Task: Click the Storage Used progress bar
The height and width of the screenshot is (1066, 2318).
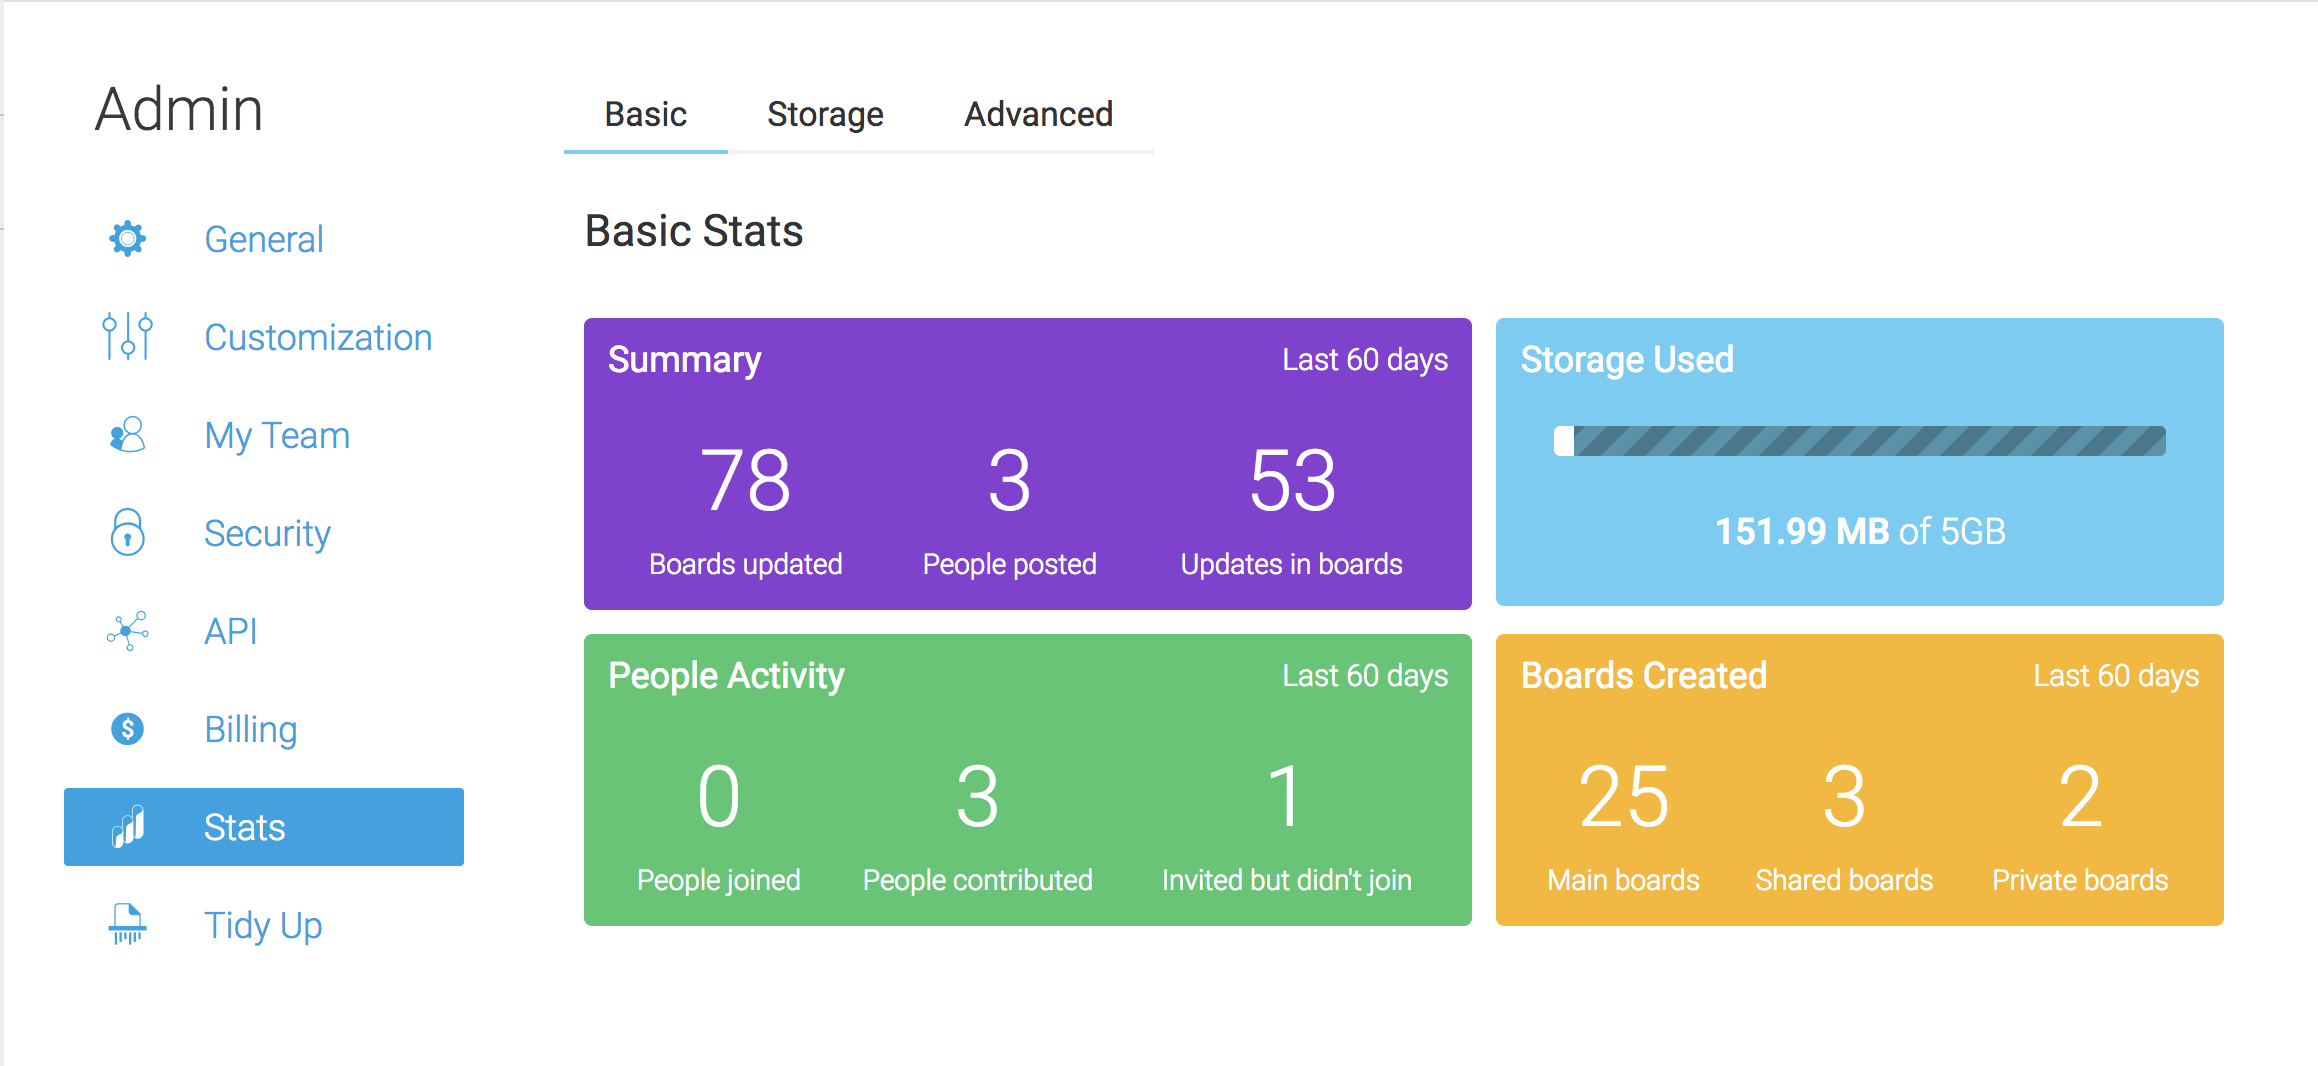Action: coord(1859,441)
